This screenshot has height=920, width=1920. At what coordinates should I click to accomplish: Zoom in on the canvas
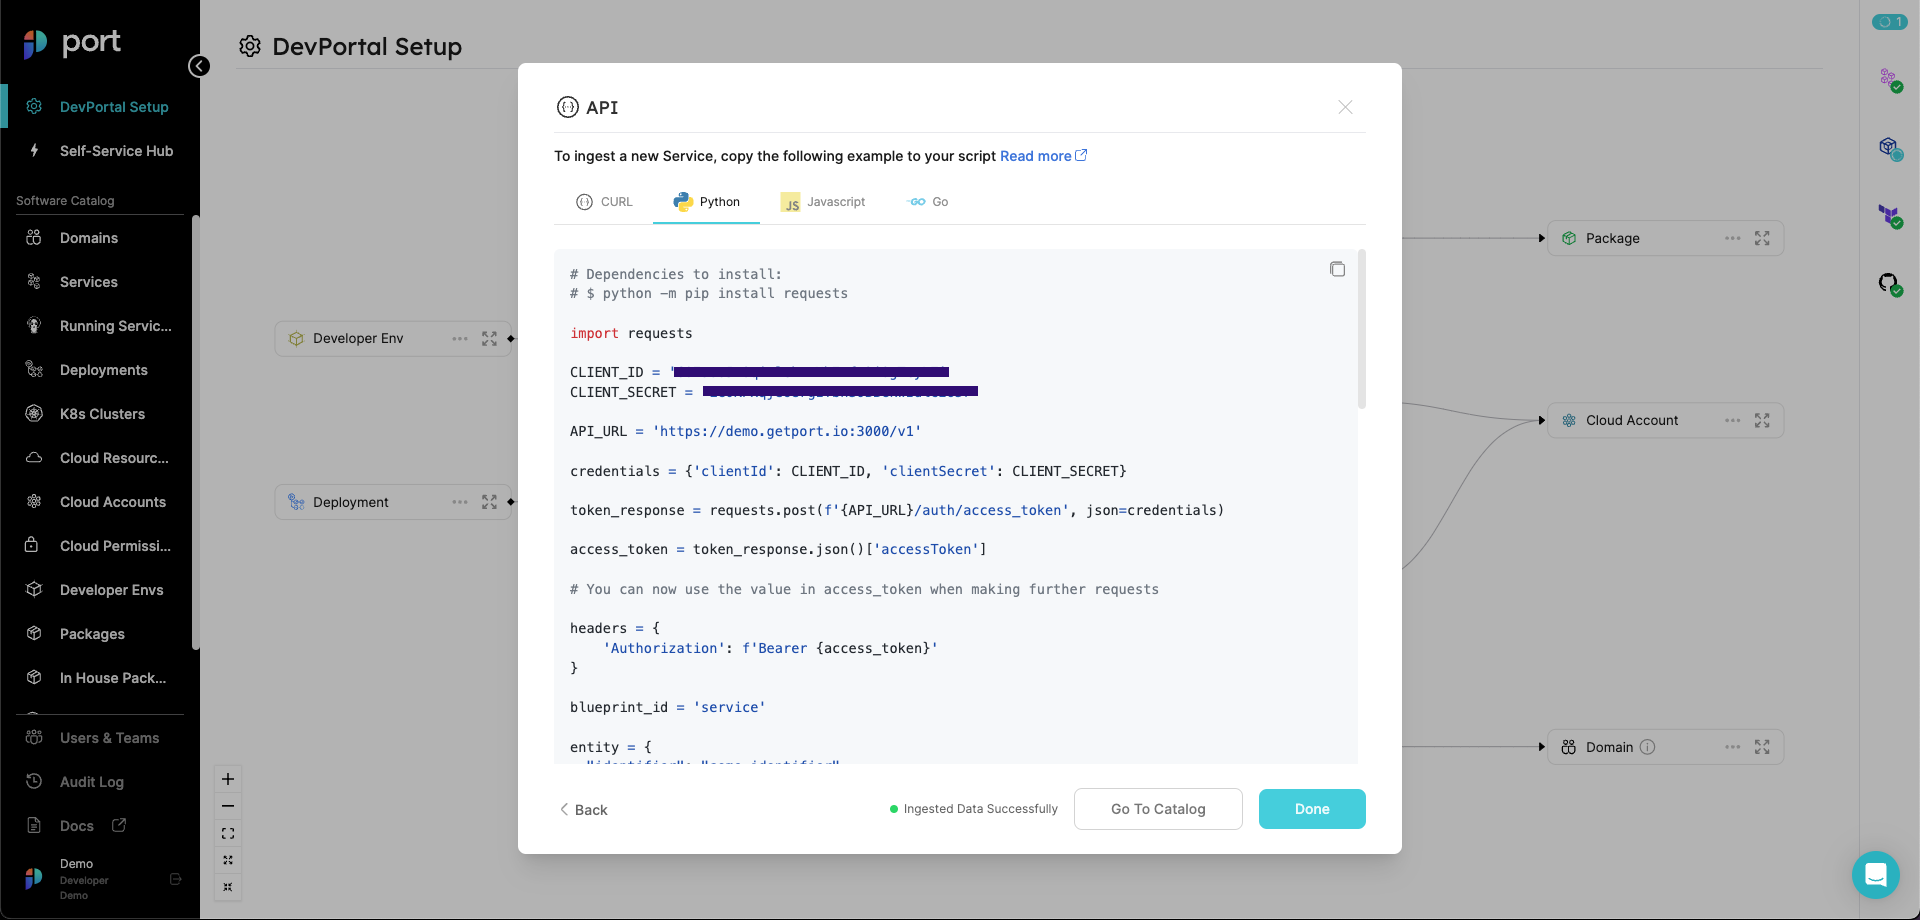(228, 779)
